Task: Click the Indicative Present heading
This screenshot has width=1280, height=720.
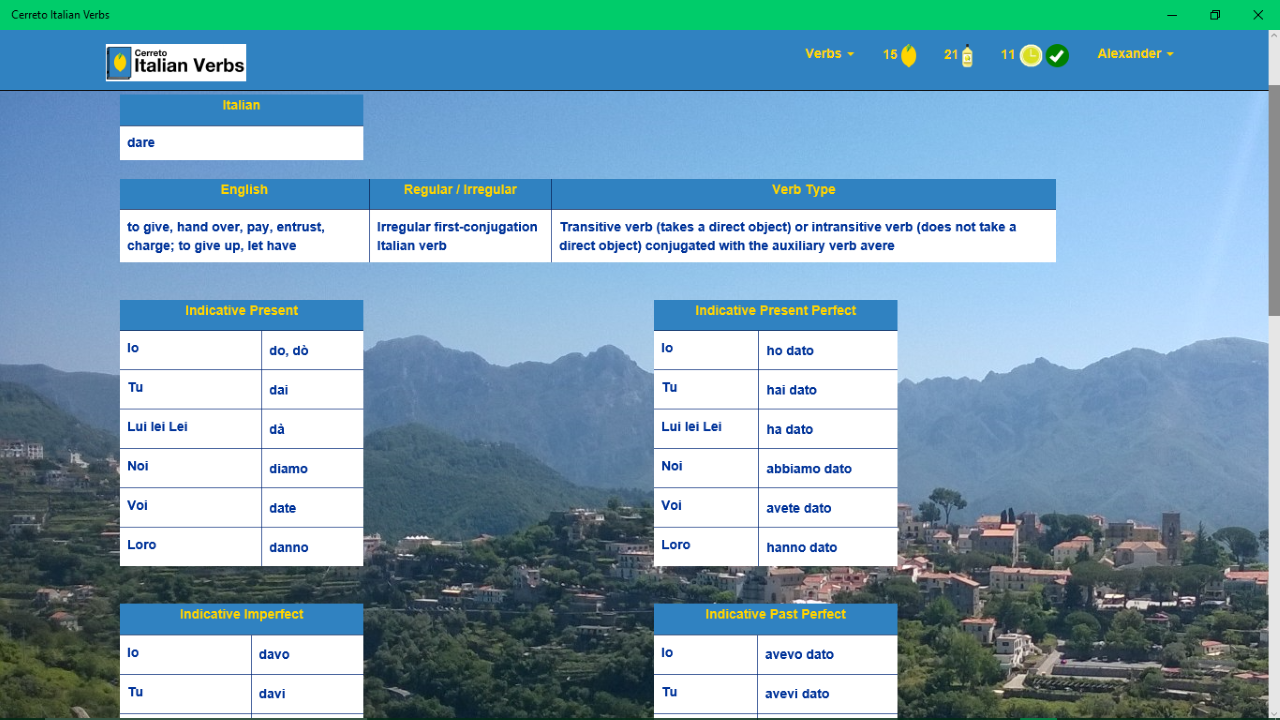Action: (x=241, y=311)
